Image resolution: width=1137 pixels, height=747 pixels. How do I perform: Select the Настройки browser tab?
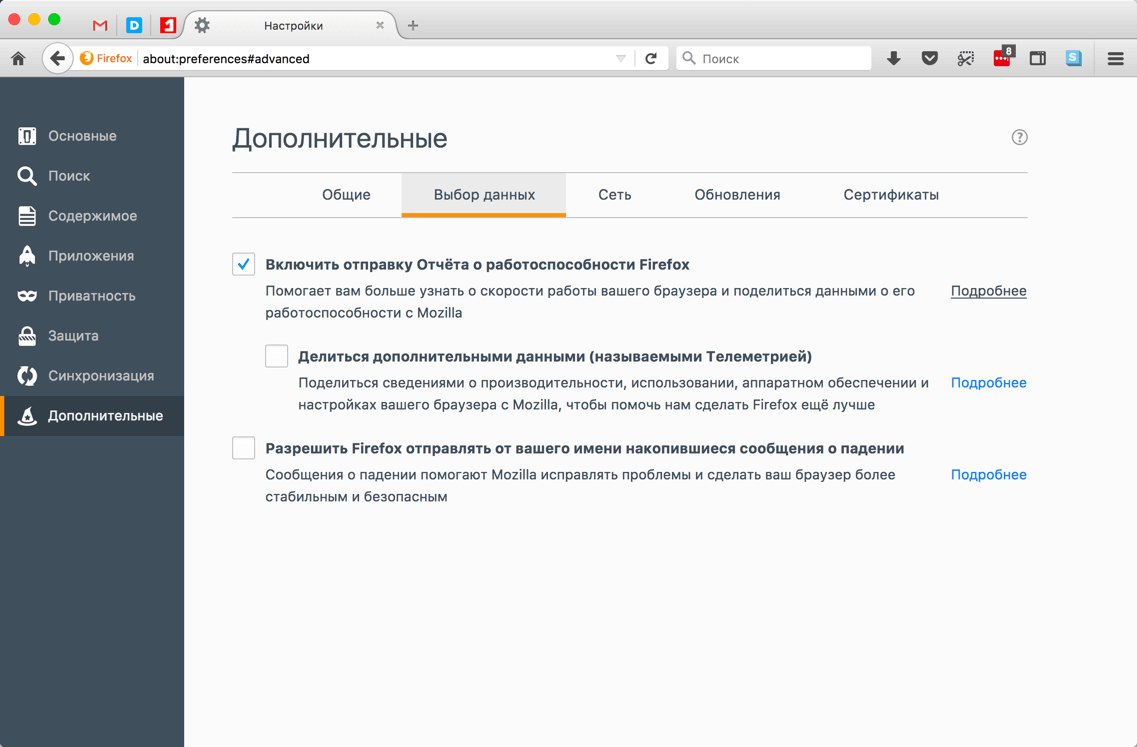point(293,25)
